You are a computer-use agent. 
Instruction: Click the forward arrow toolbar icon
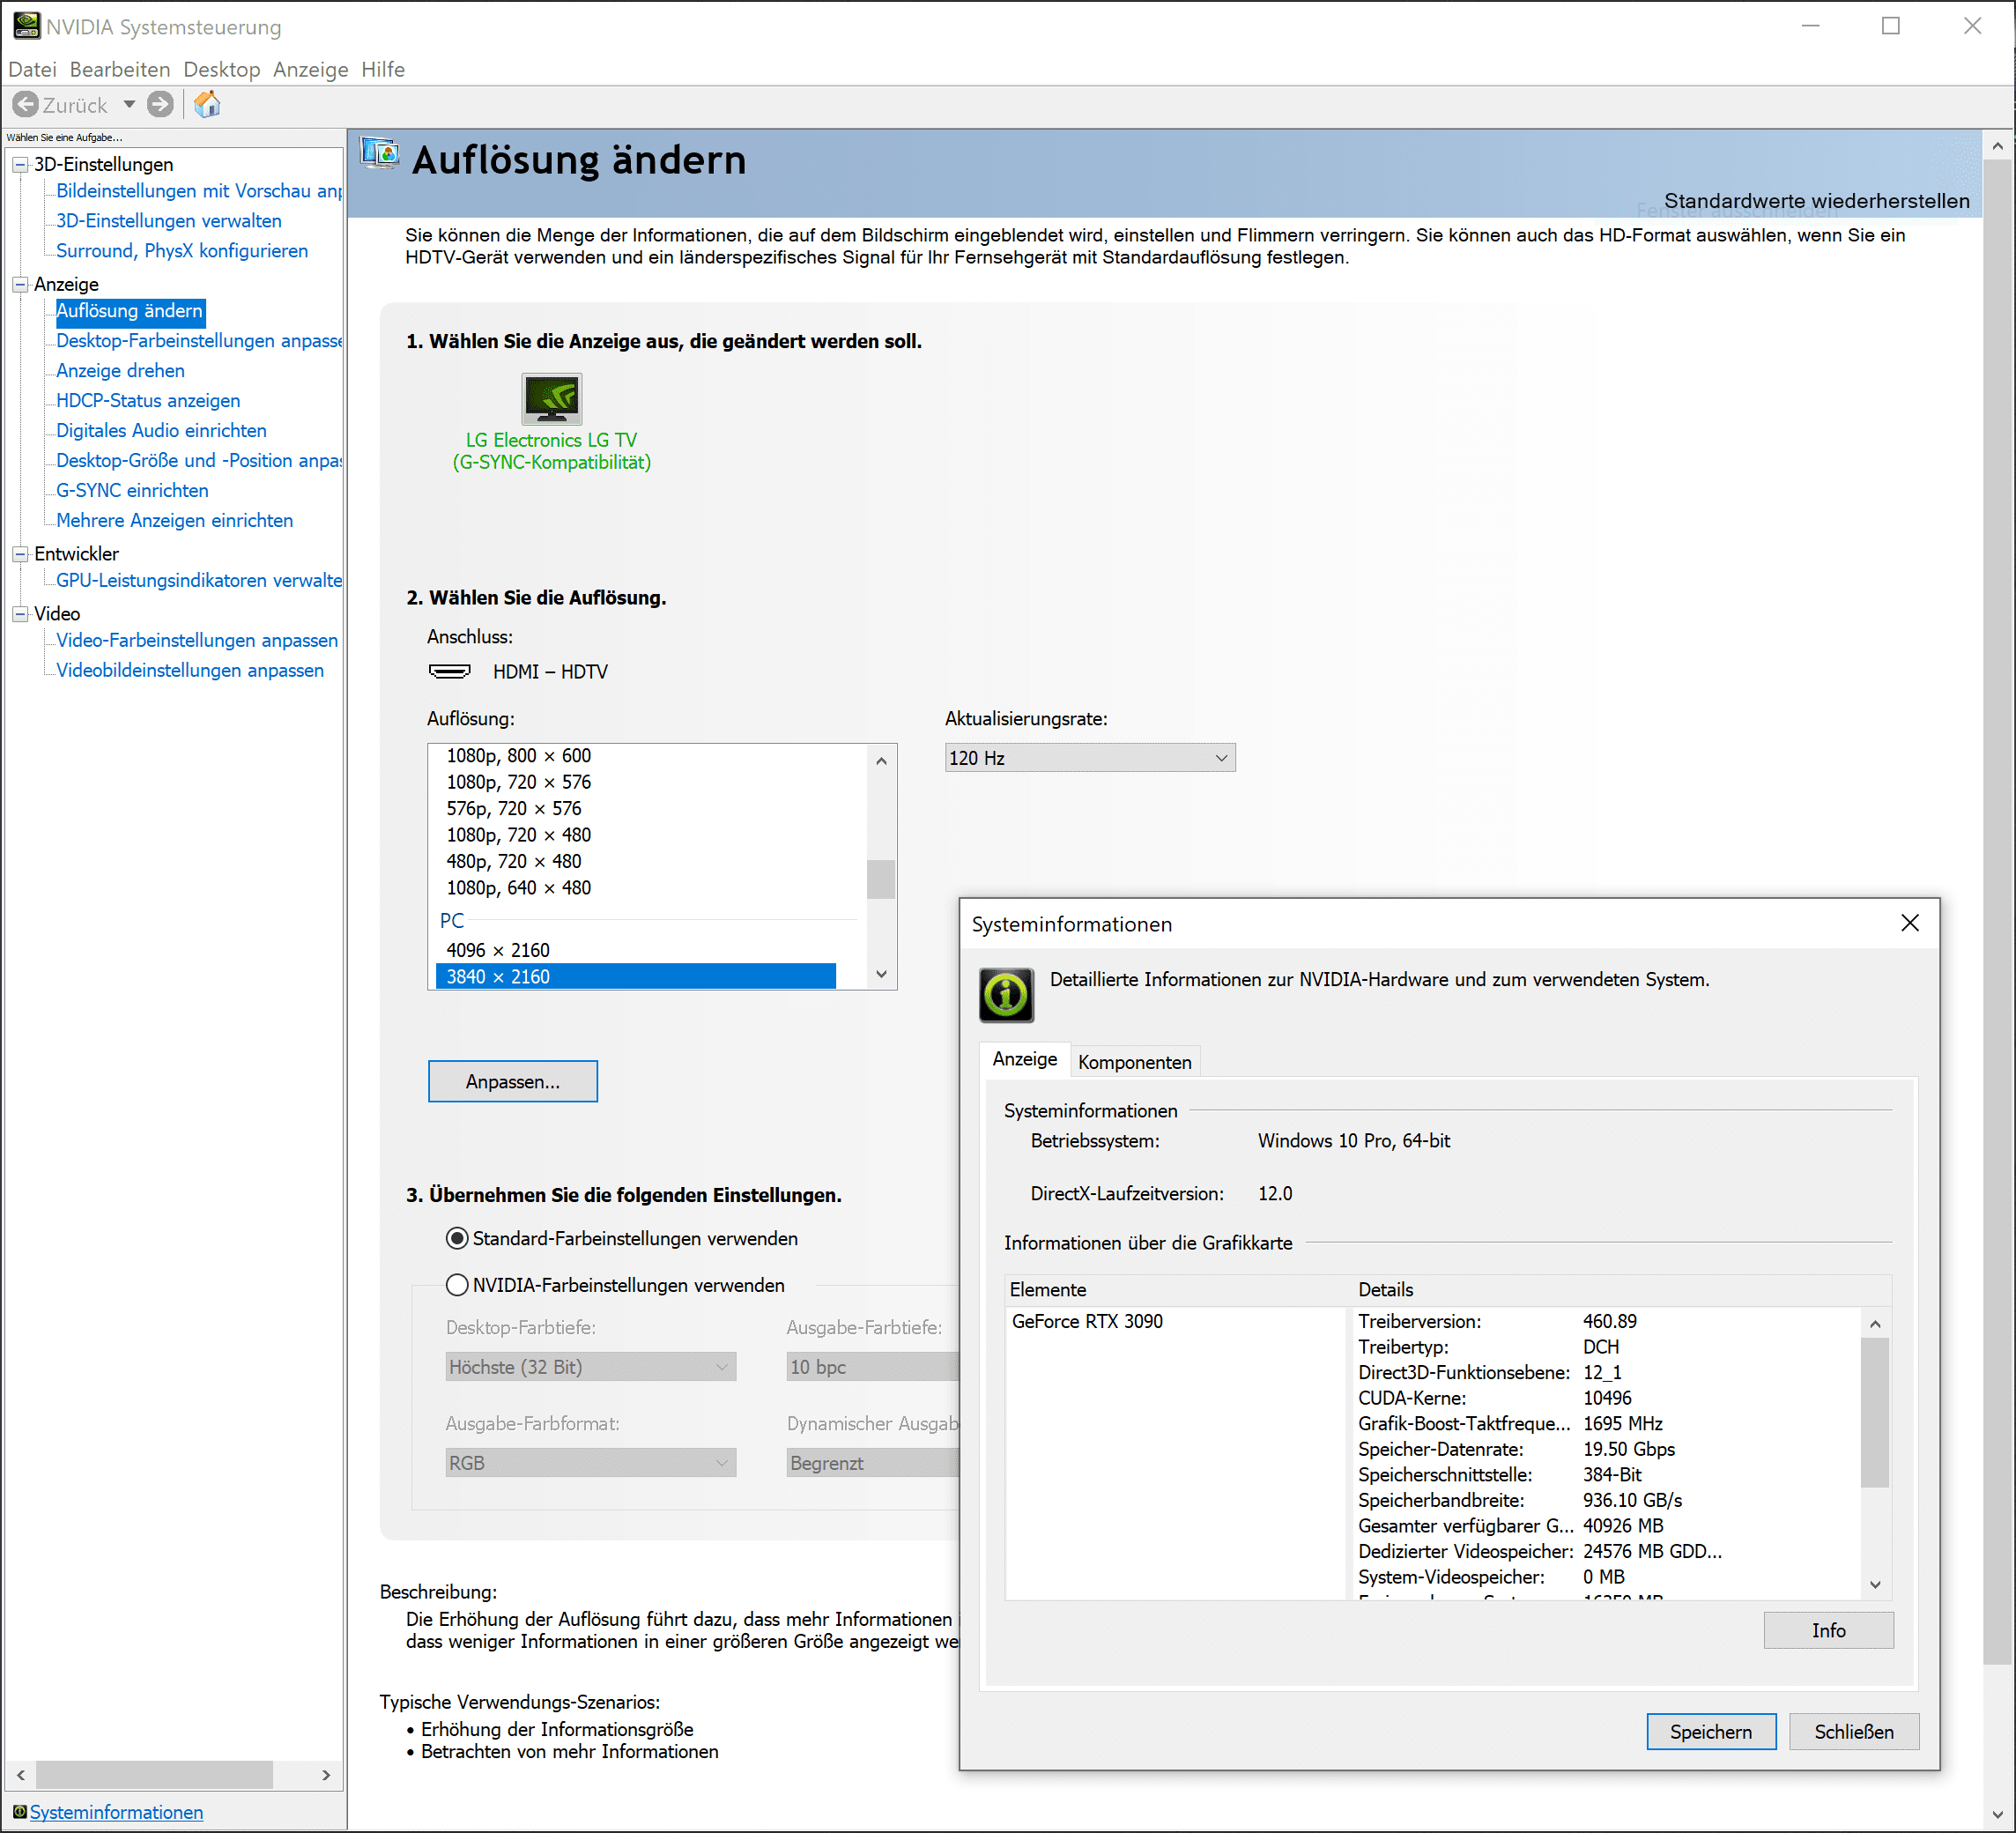pyautogui.click(x=160, y=104)
